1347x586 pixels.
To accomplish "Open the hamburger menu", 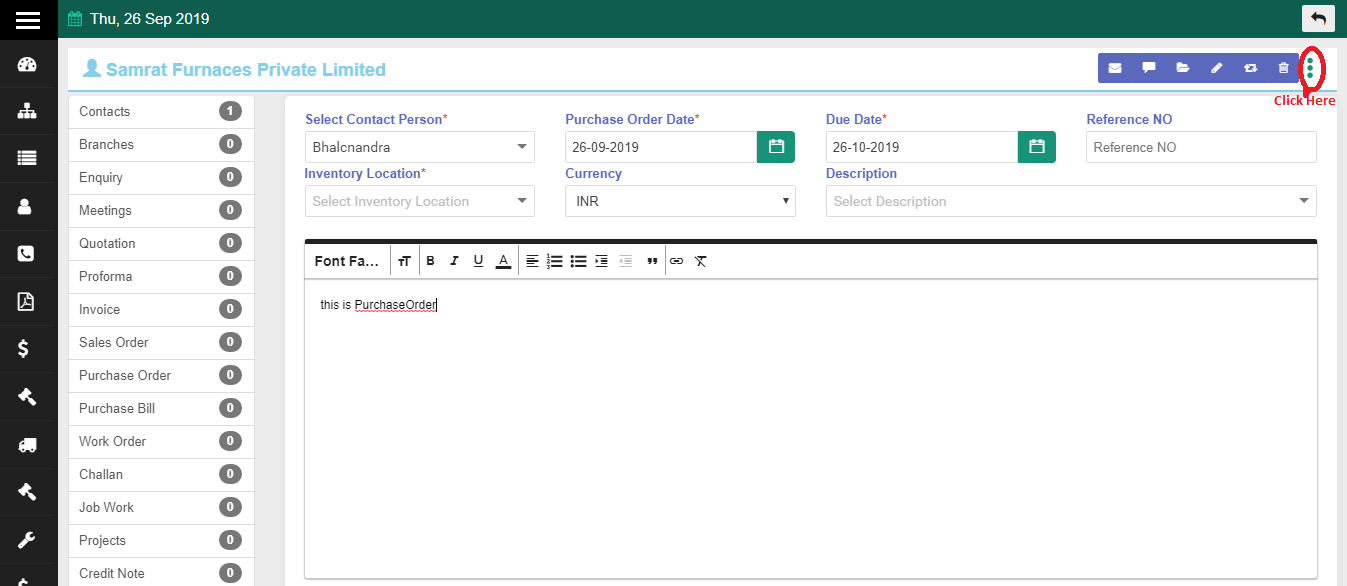I will [28, 19].
